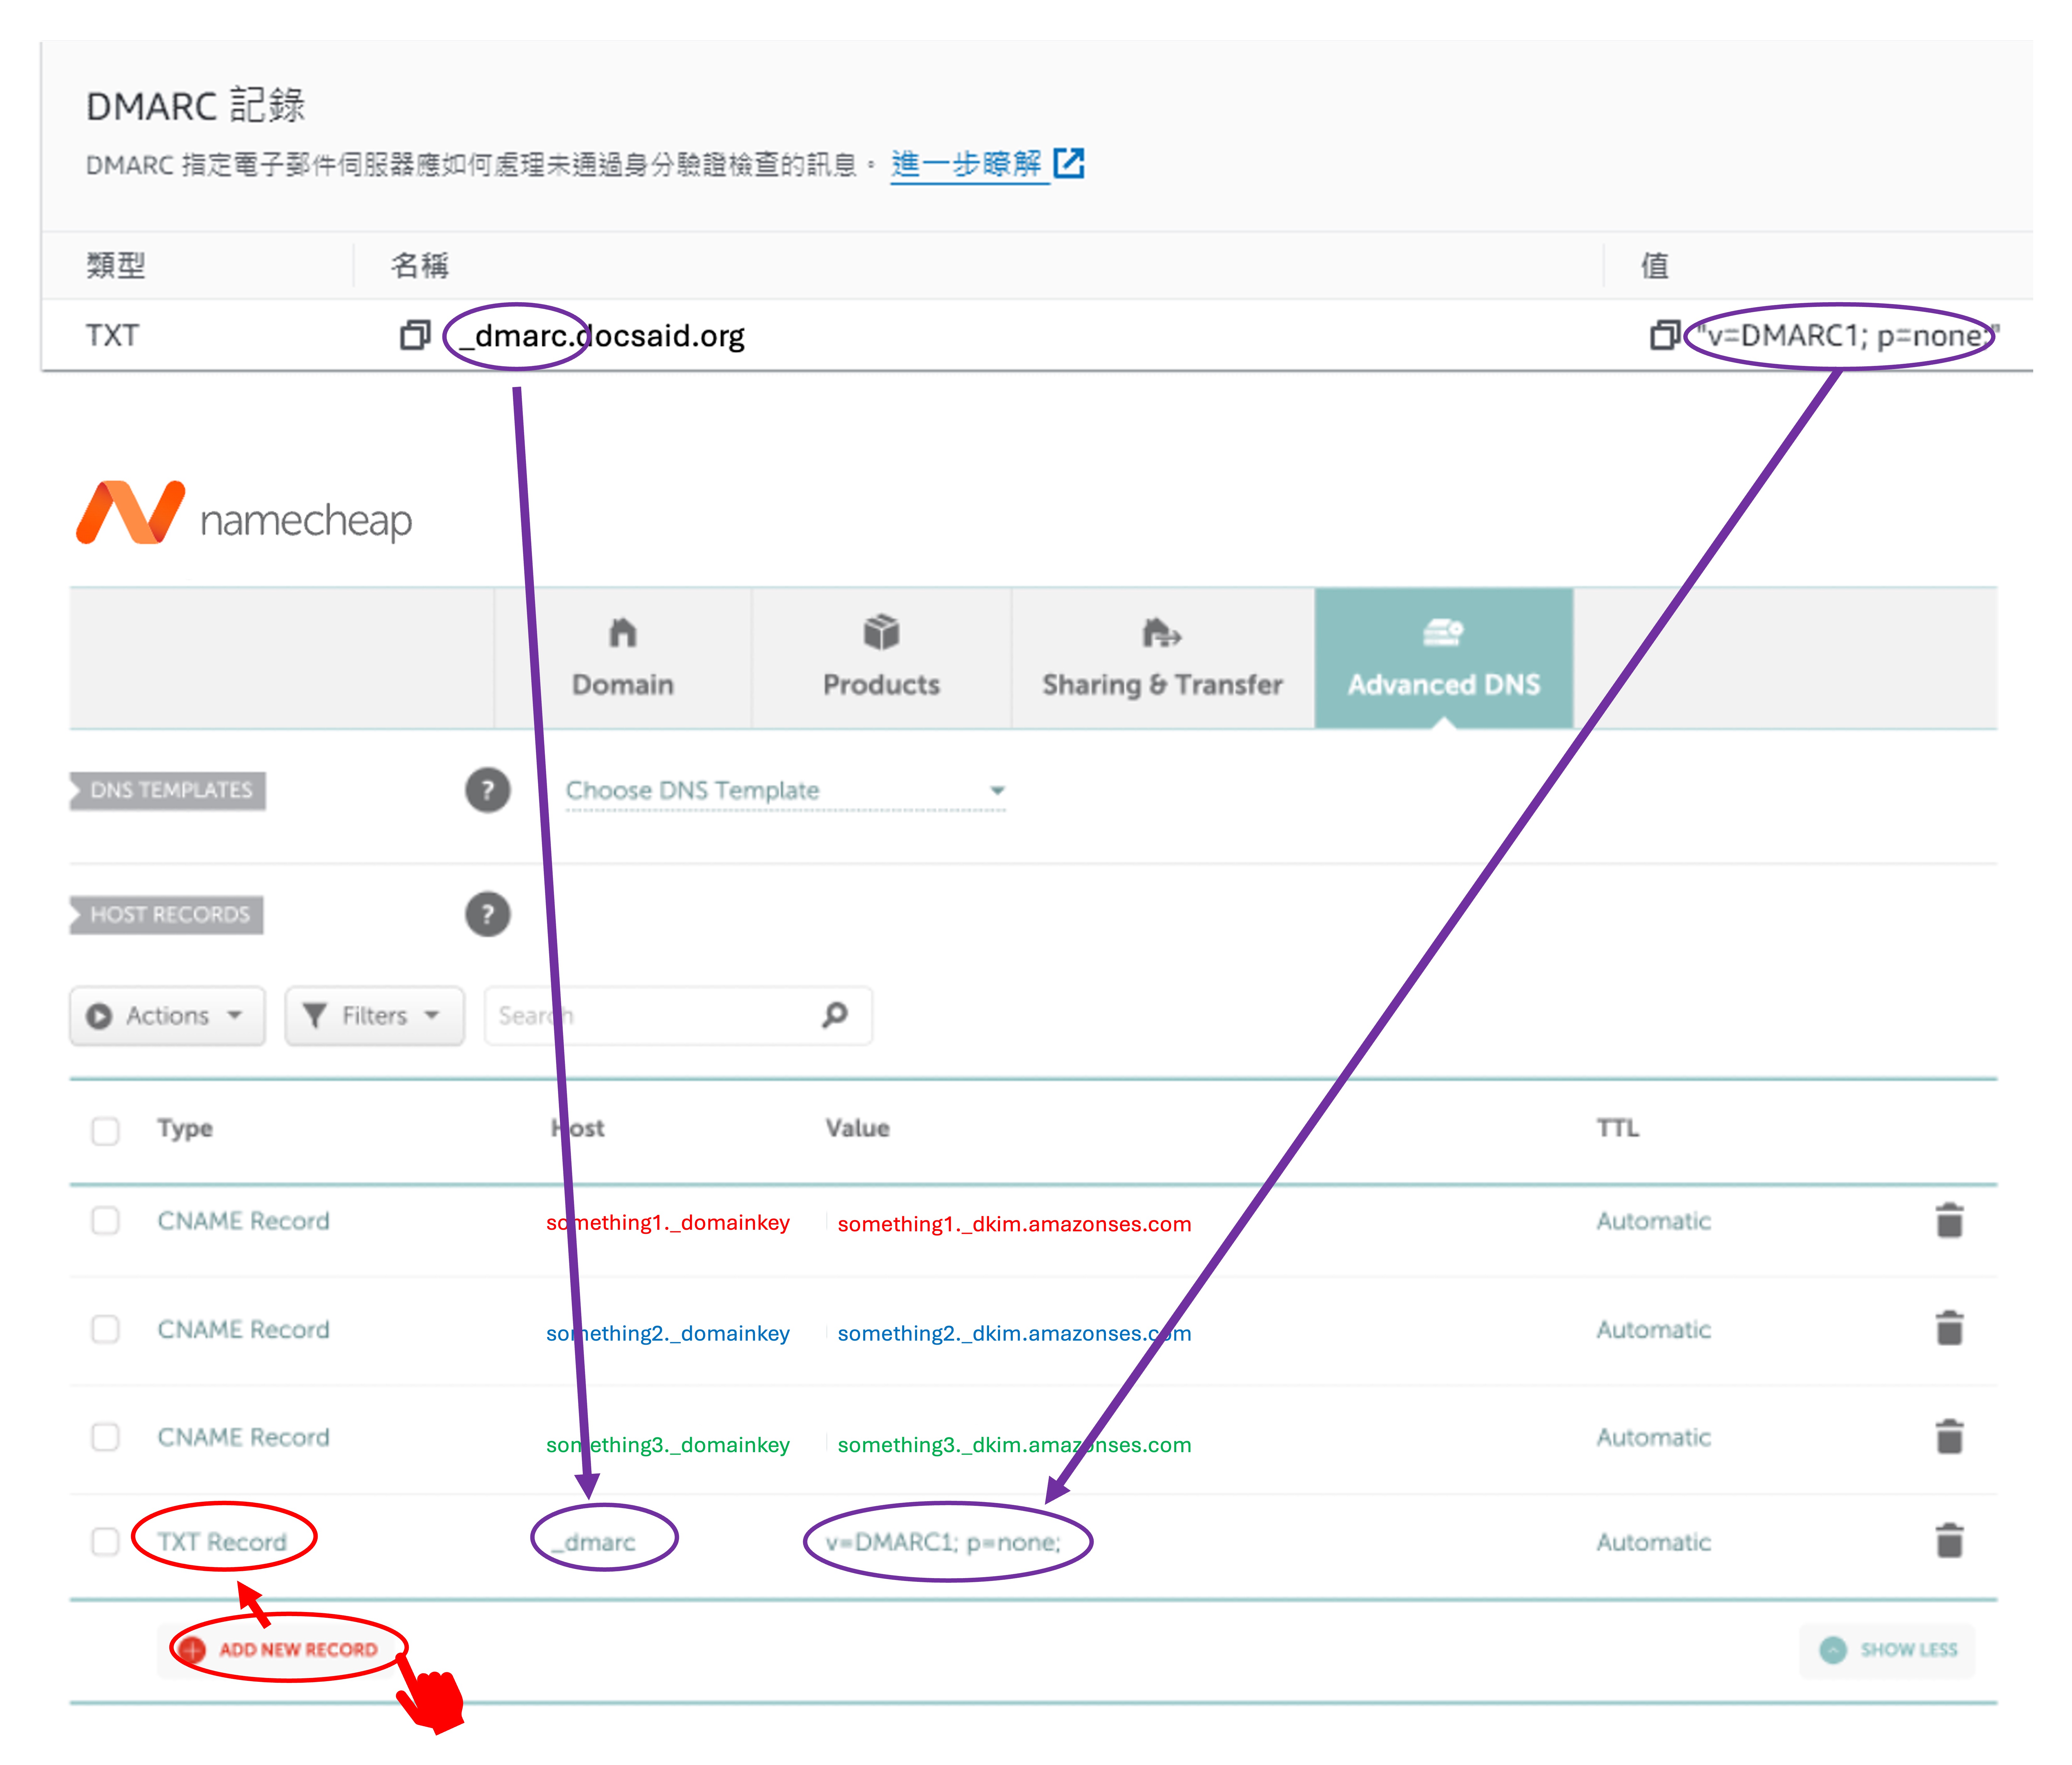Click the _dmarc.docsaid.org name text
The height and width of the screenshot is (1765, 2072).
tap(602, 336)
